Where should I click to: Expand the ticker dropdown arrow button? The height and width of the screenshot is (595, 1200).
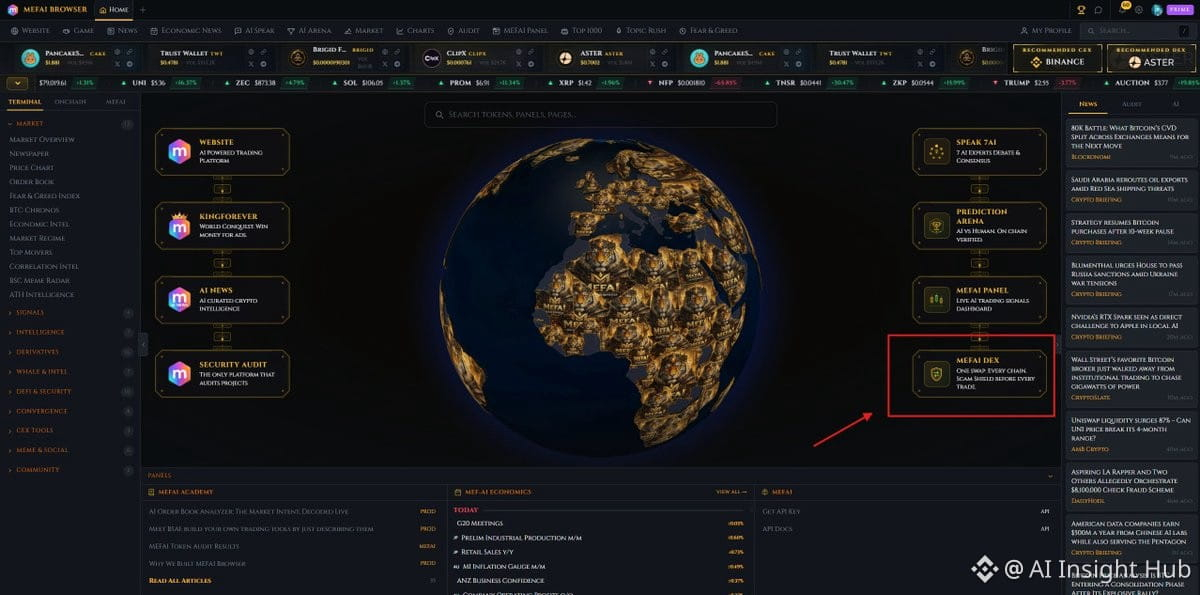pyautogui.click(x=17, y=83)
